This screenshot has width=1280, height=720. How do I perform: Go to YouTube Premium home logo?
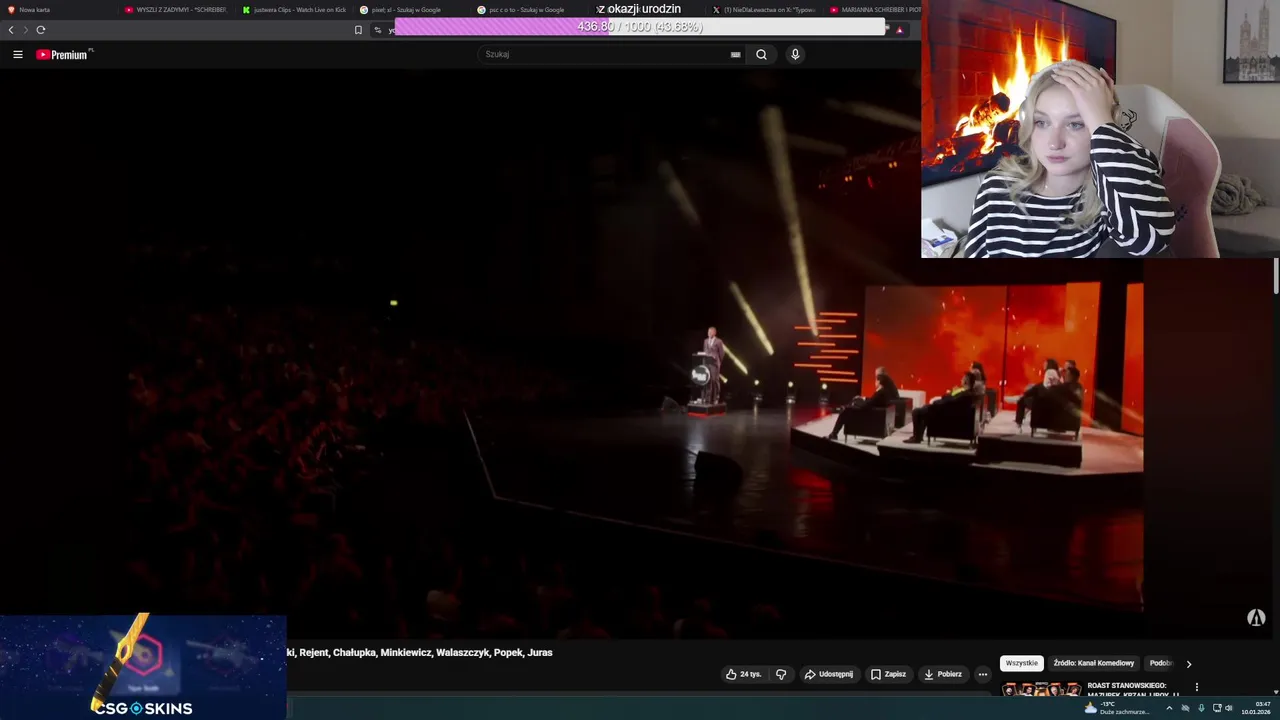(64, 54)
